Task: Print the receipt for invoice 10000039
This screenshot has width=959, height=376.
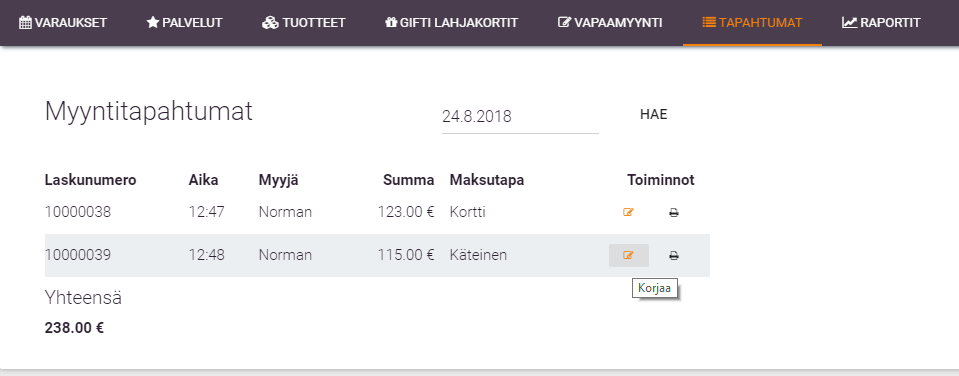Action: [x=673, y=256]
